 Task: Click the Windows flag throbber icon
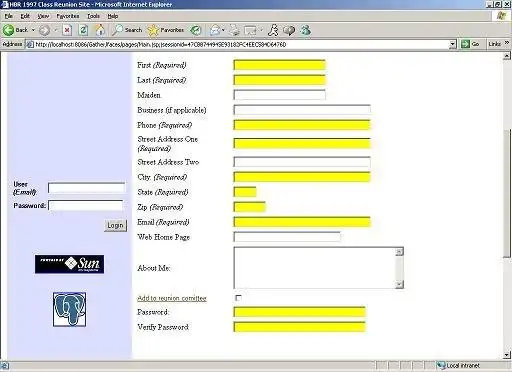point(501,16)
